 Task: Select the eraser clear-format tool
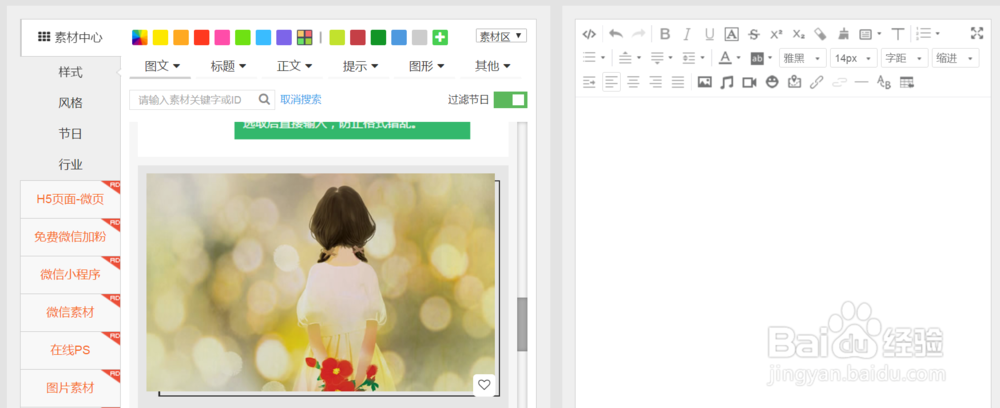(821, 34)
